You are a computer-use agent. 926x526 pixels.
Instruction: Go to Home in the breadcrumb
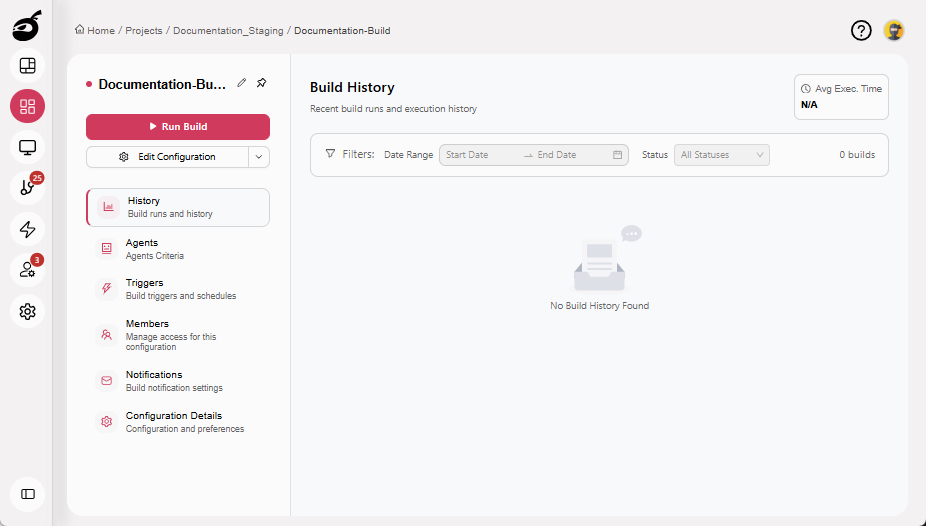[101, 31]
